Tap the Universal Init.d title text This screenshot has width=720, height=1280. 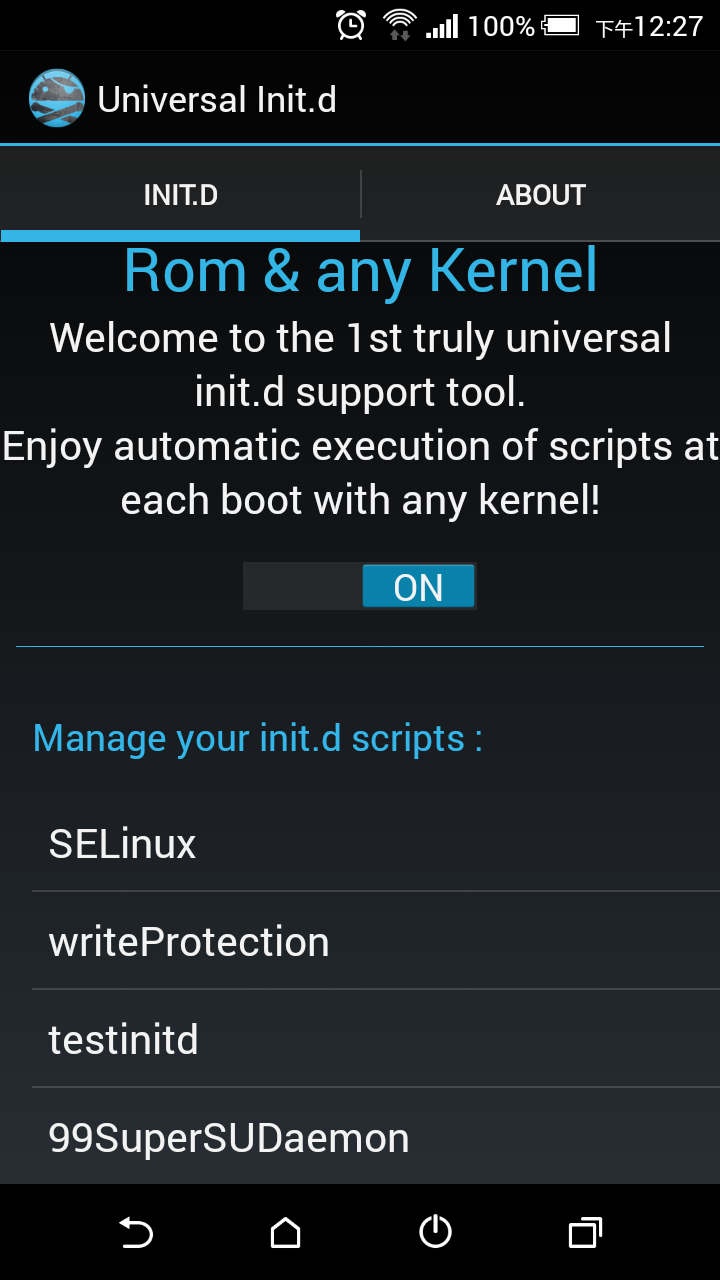pyautogui.click(x=217, y=99)
